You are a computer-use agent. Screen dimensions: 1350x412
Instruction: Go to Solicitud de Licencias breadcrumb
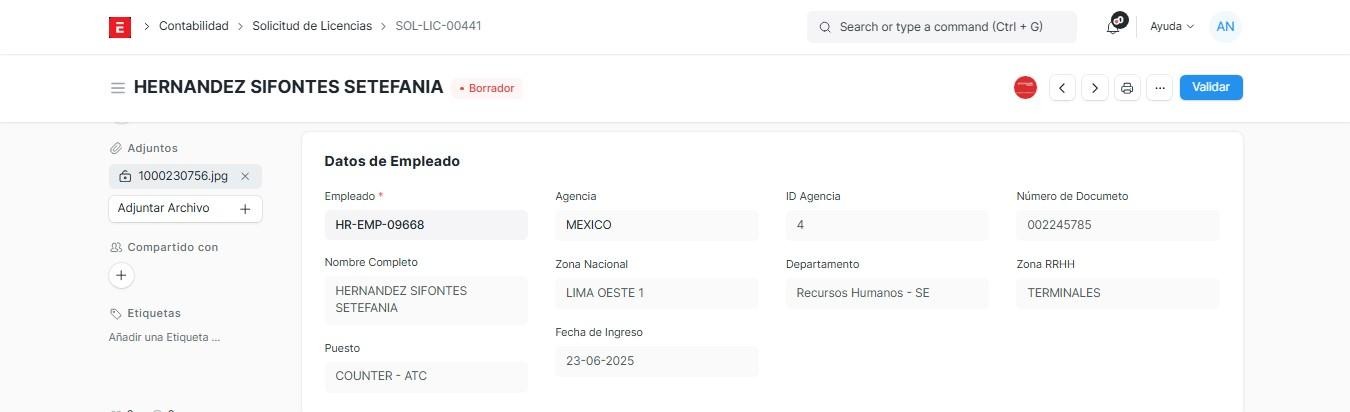pyautogui.click(x=312, y=26)
